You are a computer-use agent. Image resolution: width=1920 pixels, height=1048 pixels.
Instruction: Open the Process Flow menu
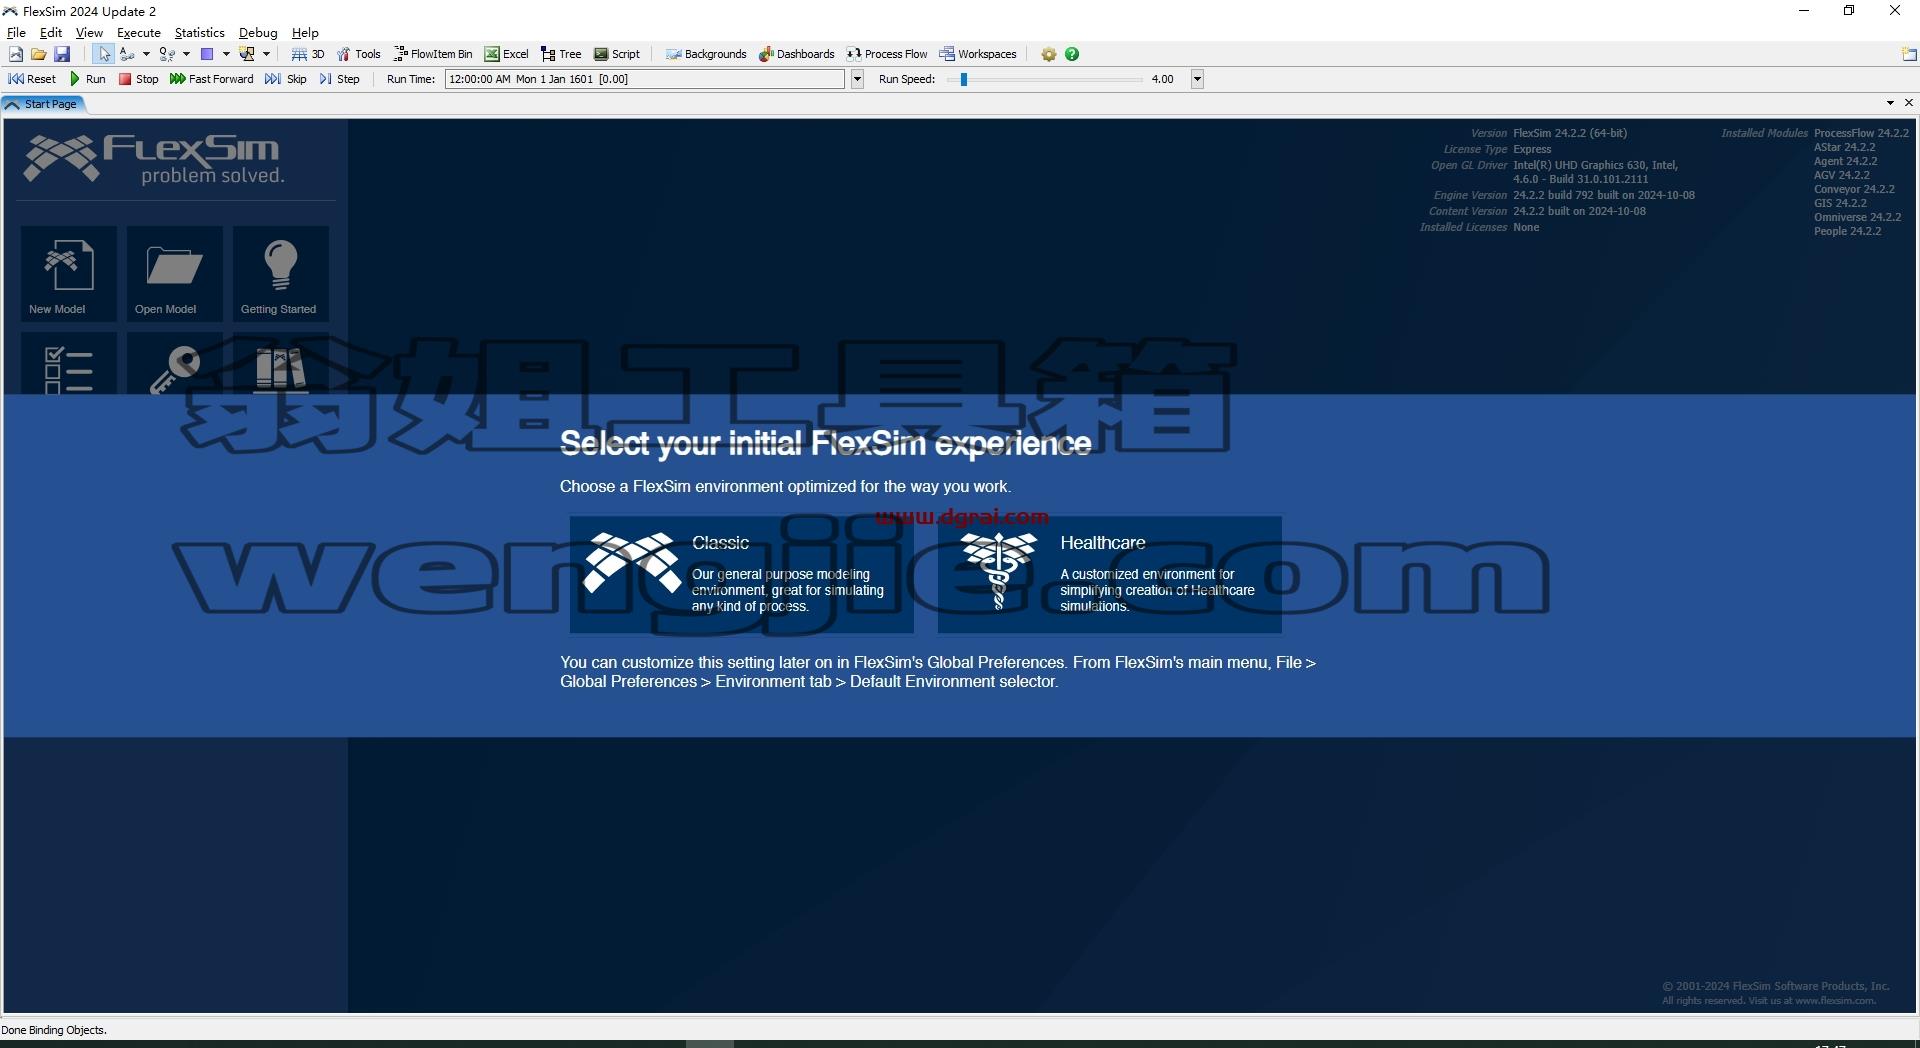(887, 54)
